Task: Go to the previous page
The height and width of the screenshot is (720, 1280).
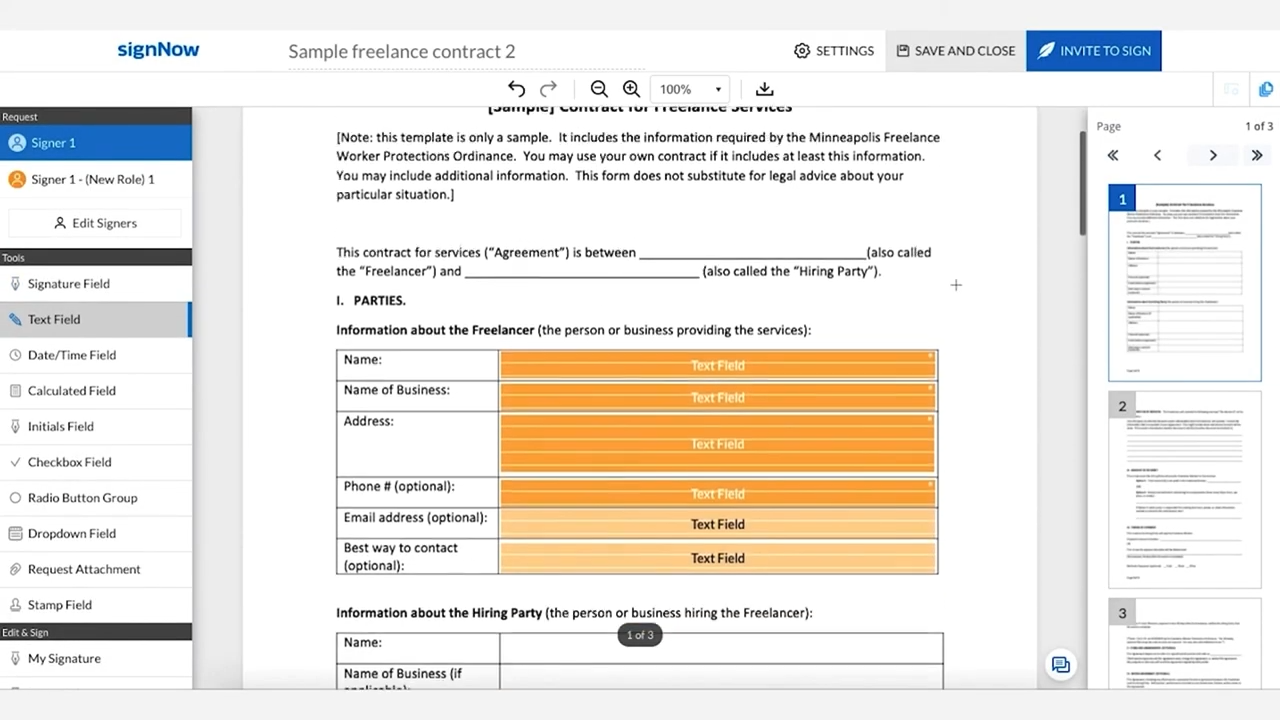Action: point(1157,155)
